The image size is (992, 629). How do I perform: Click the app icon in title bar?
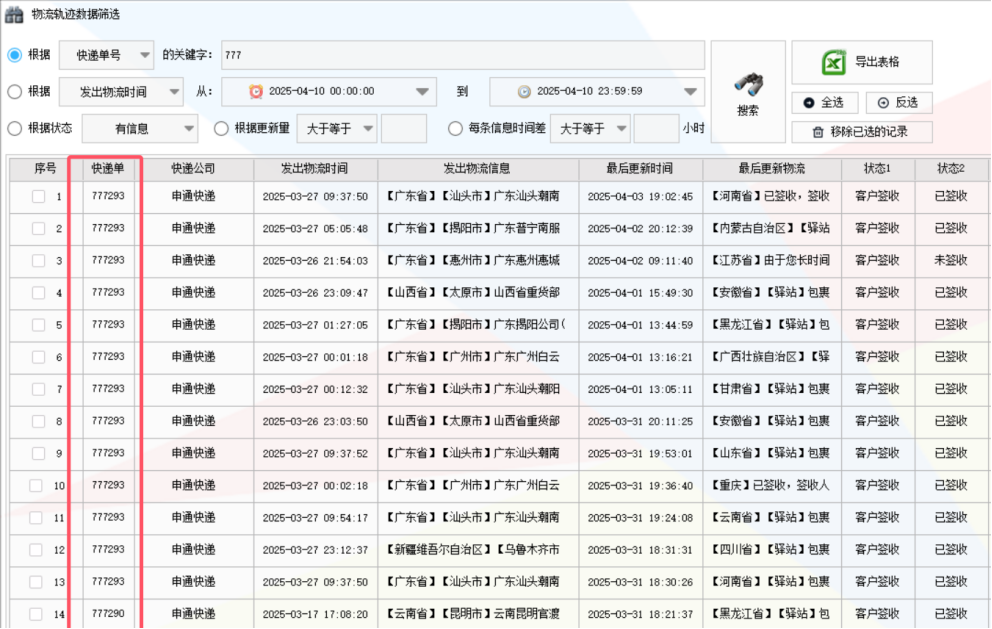click(x=14, y=14)
